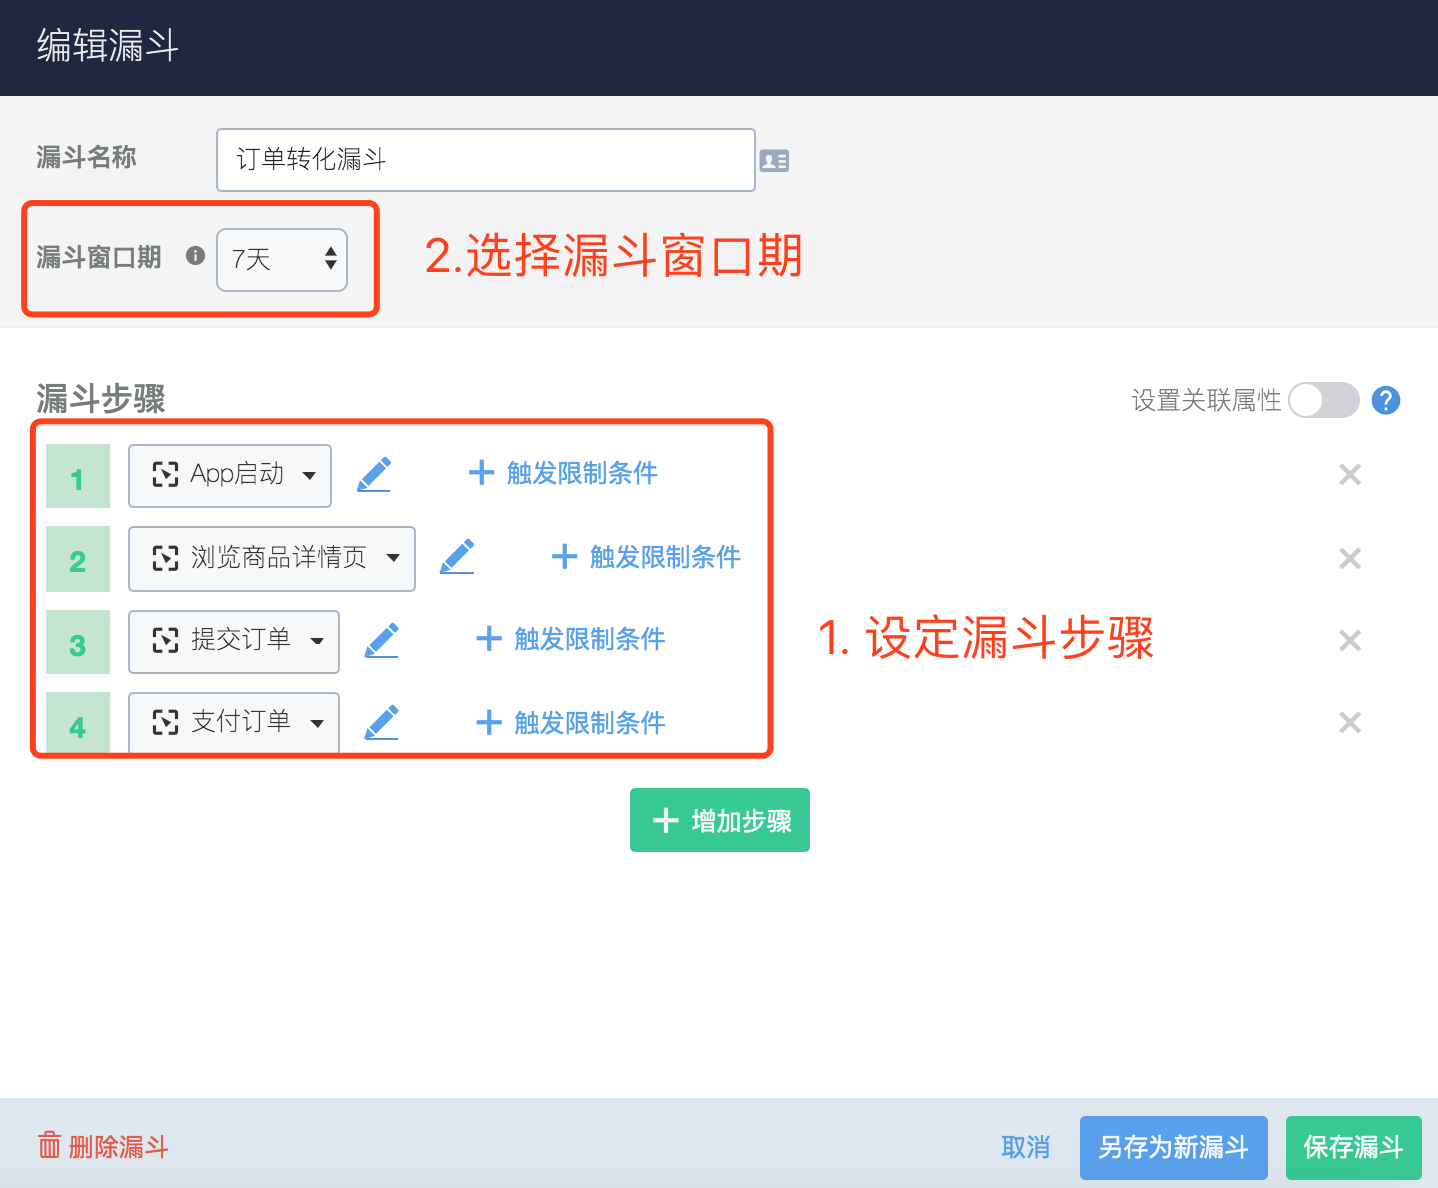Image resolution: width=1438 pixels, height=1188 pixels.
Task: Click the pencil edit icon for 支付订单 step
Action: [381, 722]
